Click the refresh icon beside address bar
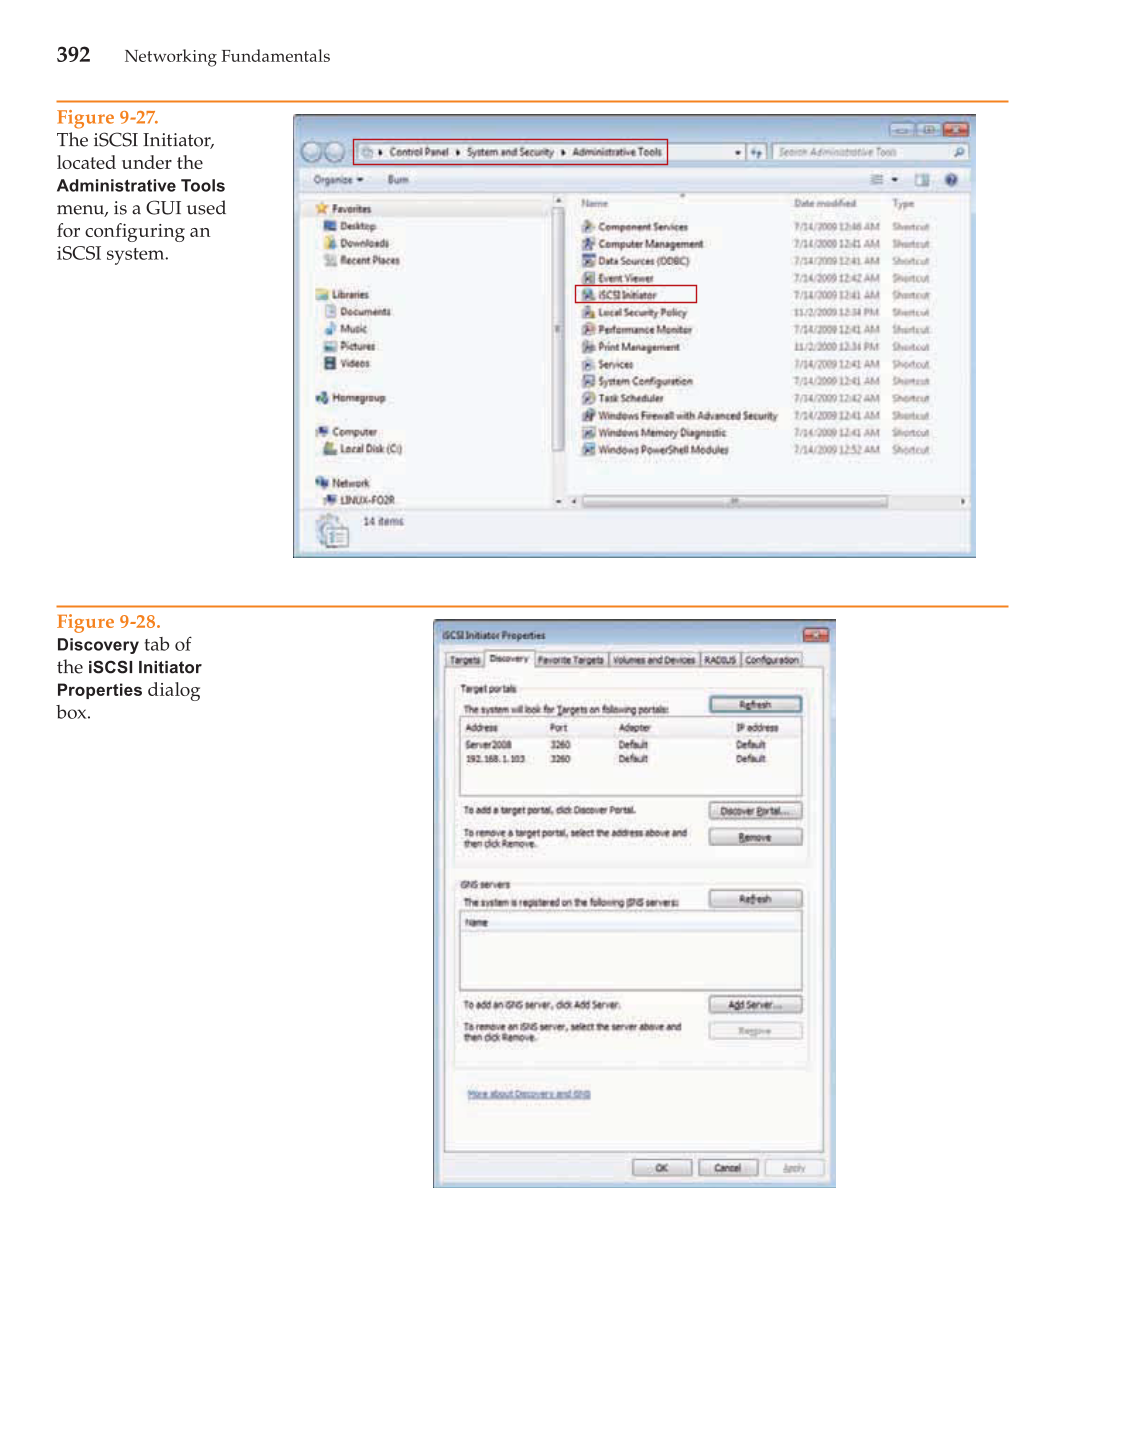Screen dimensions: 1133x1456 [756, 153]
